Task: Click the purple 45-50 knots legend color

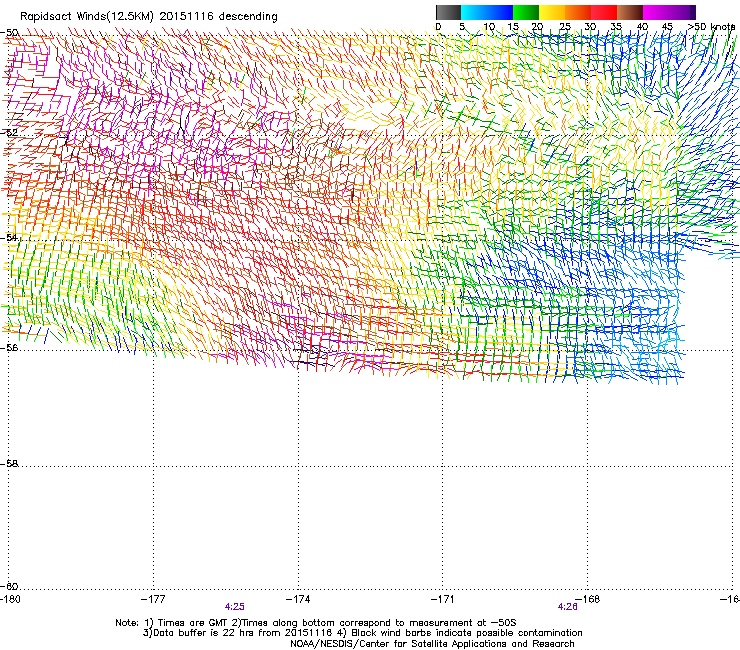Action: 682,12
